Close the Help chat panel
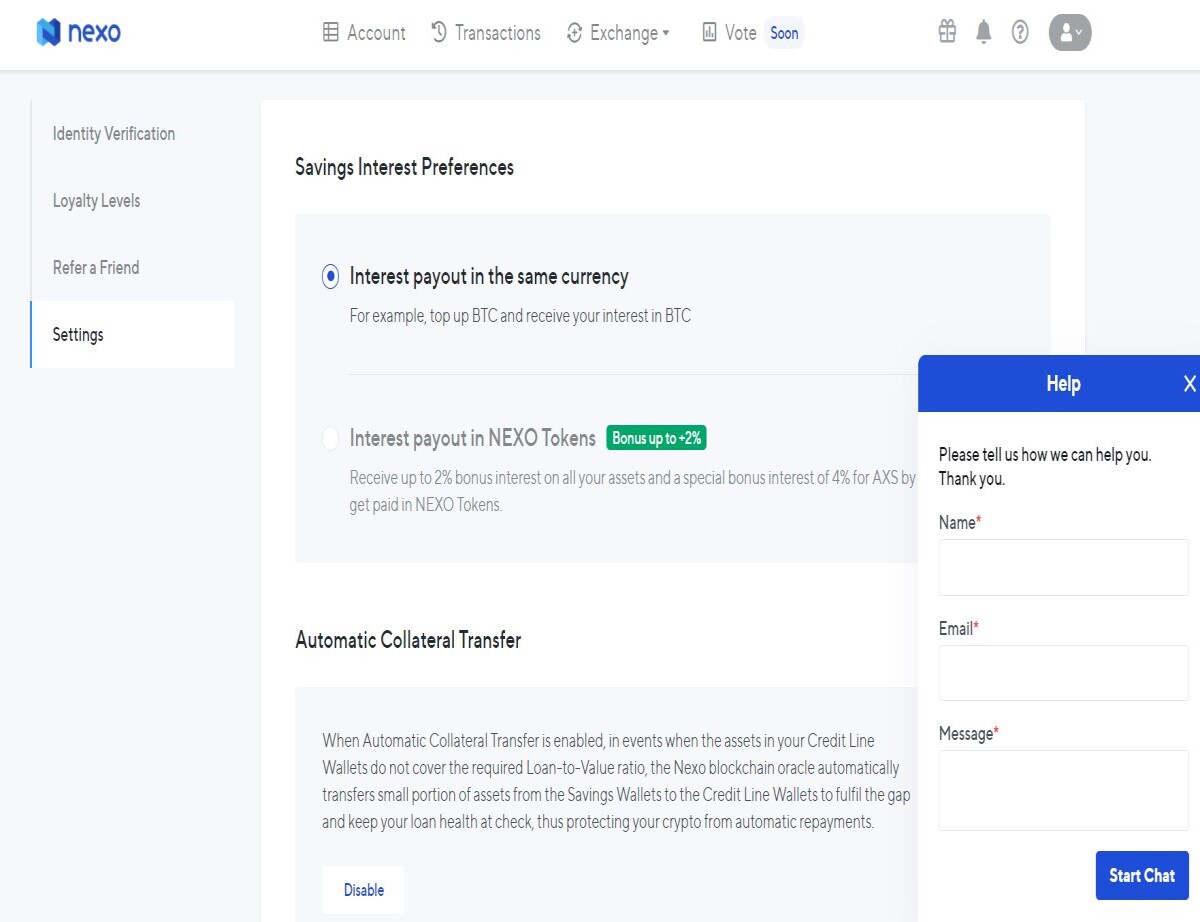This screenshot has width=1200, height=922. pos(1189,384)
